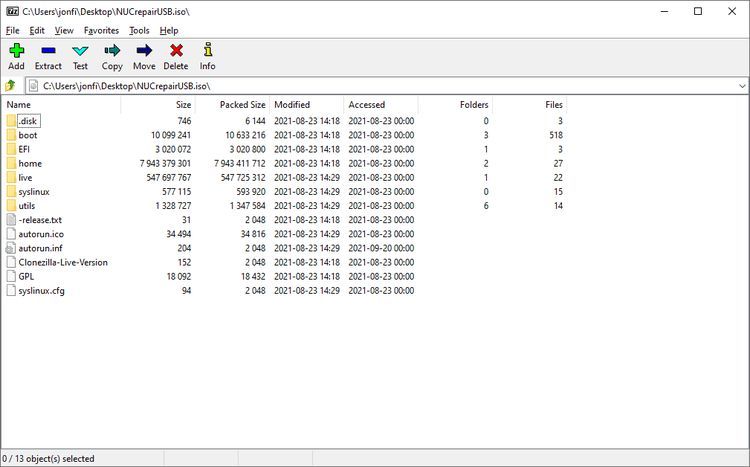This screenshot has height=467, width=750.
Task: Open the File menu
Action: (13, 31)
